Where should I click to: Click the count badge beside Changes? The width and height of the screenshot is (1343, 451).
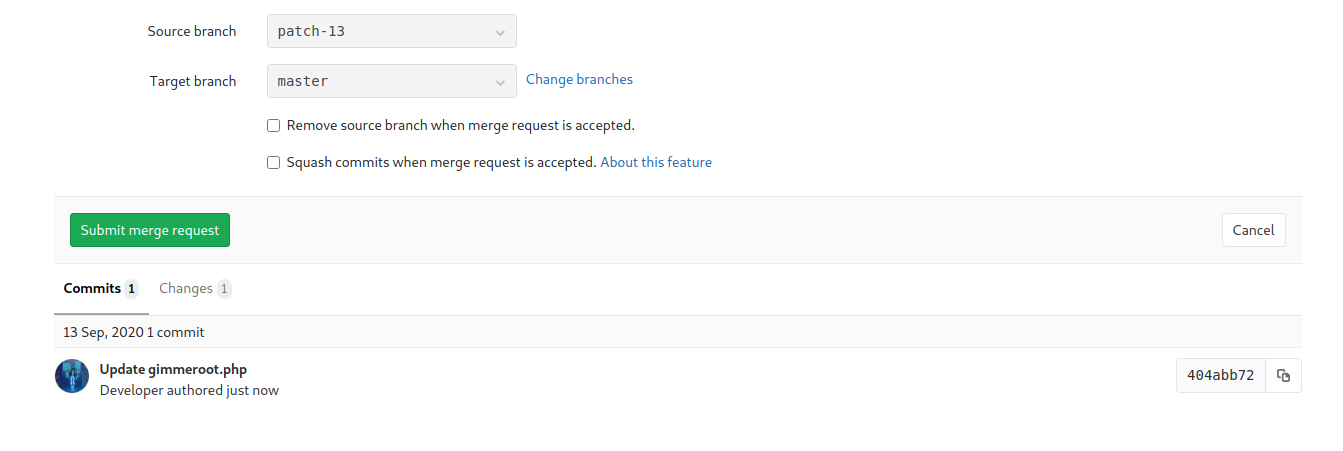(x=224, y=289)
